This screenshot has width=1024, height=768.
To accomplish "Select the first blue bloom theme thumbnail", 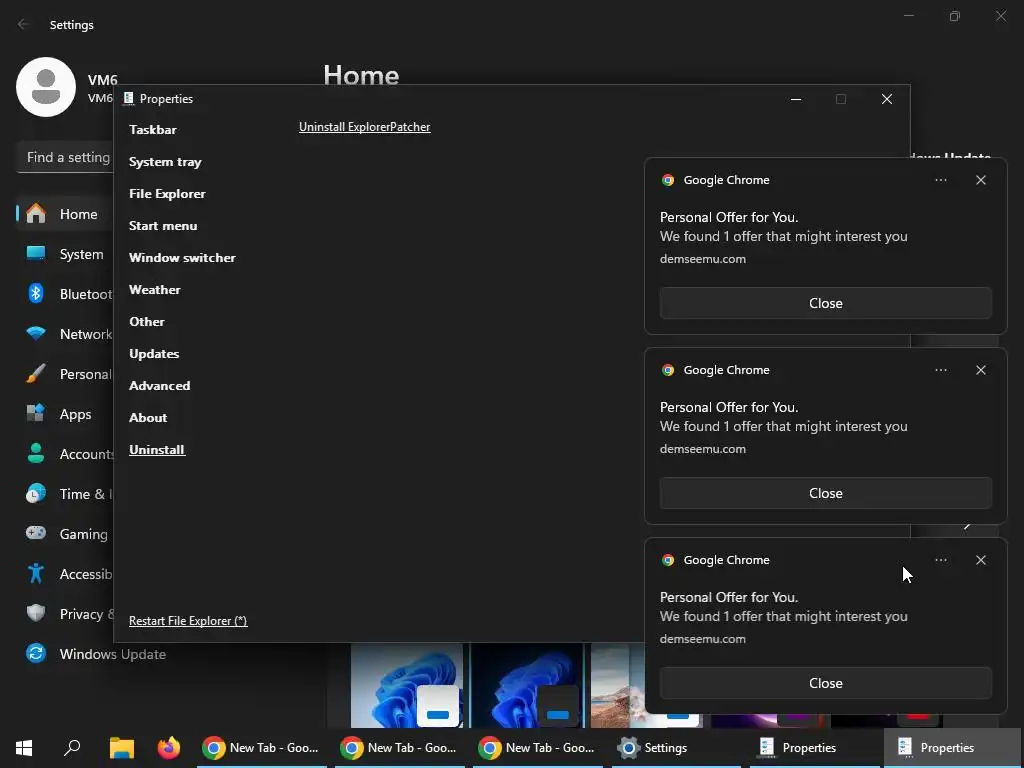I will point(407,686).
